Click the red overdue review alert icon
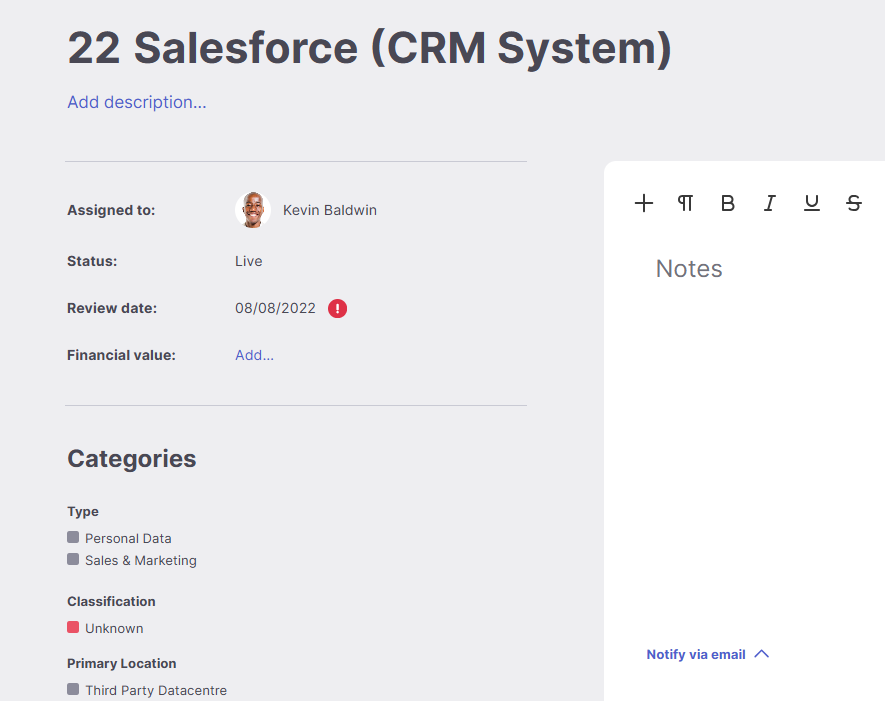Image resolution: width=885 pixels, height=701 pixels. 338,309
